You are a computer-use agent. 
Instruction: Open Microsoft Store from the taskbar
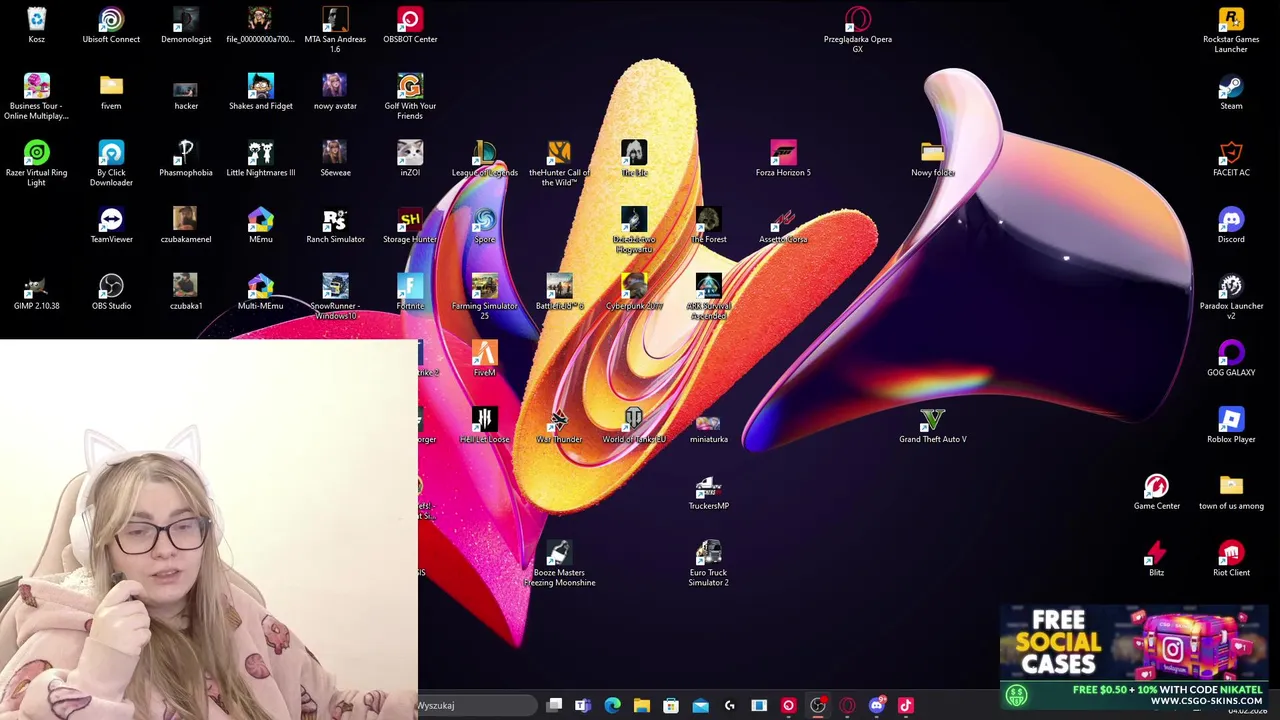[671, 705]
